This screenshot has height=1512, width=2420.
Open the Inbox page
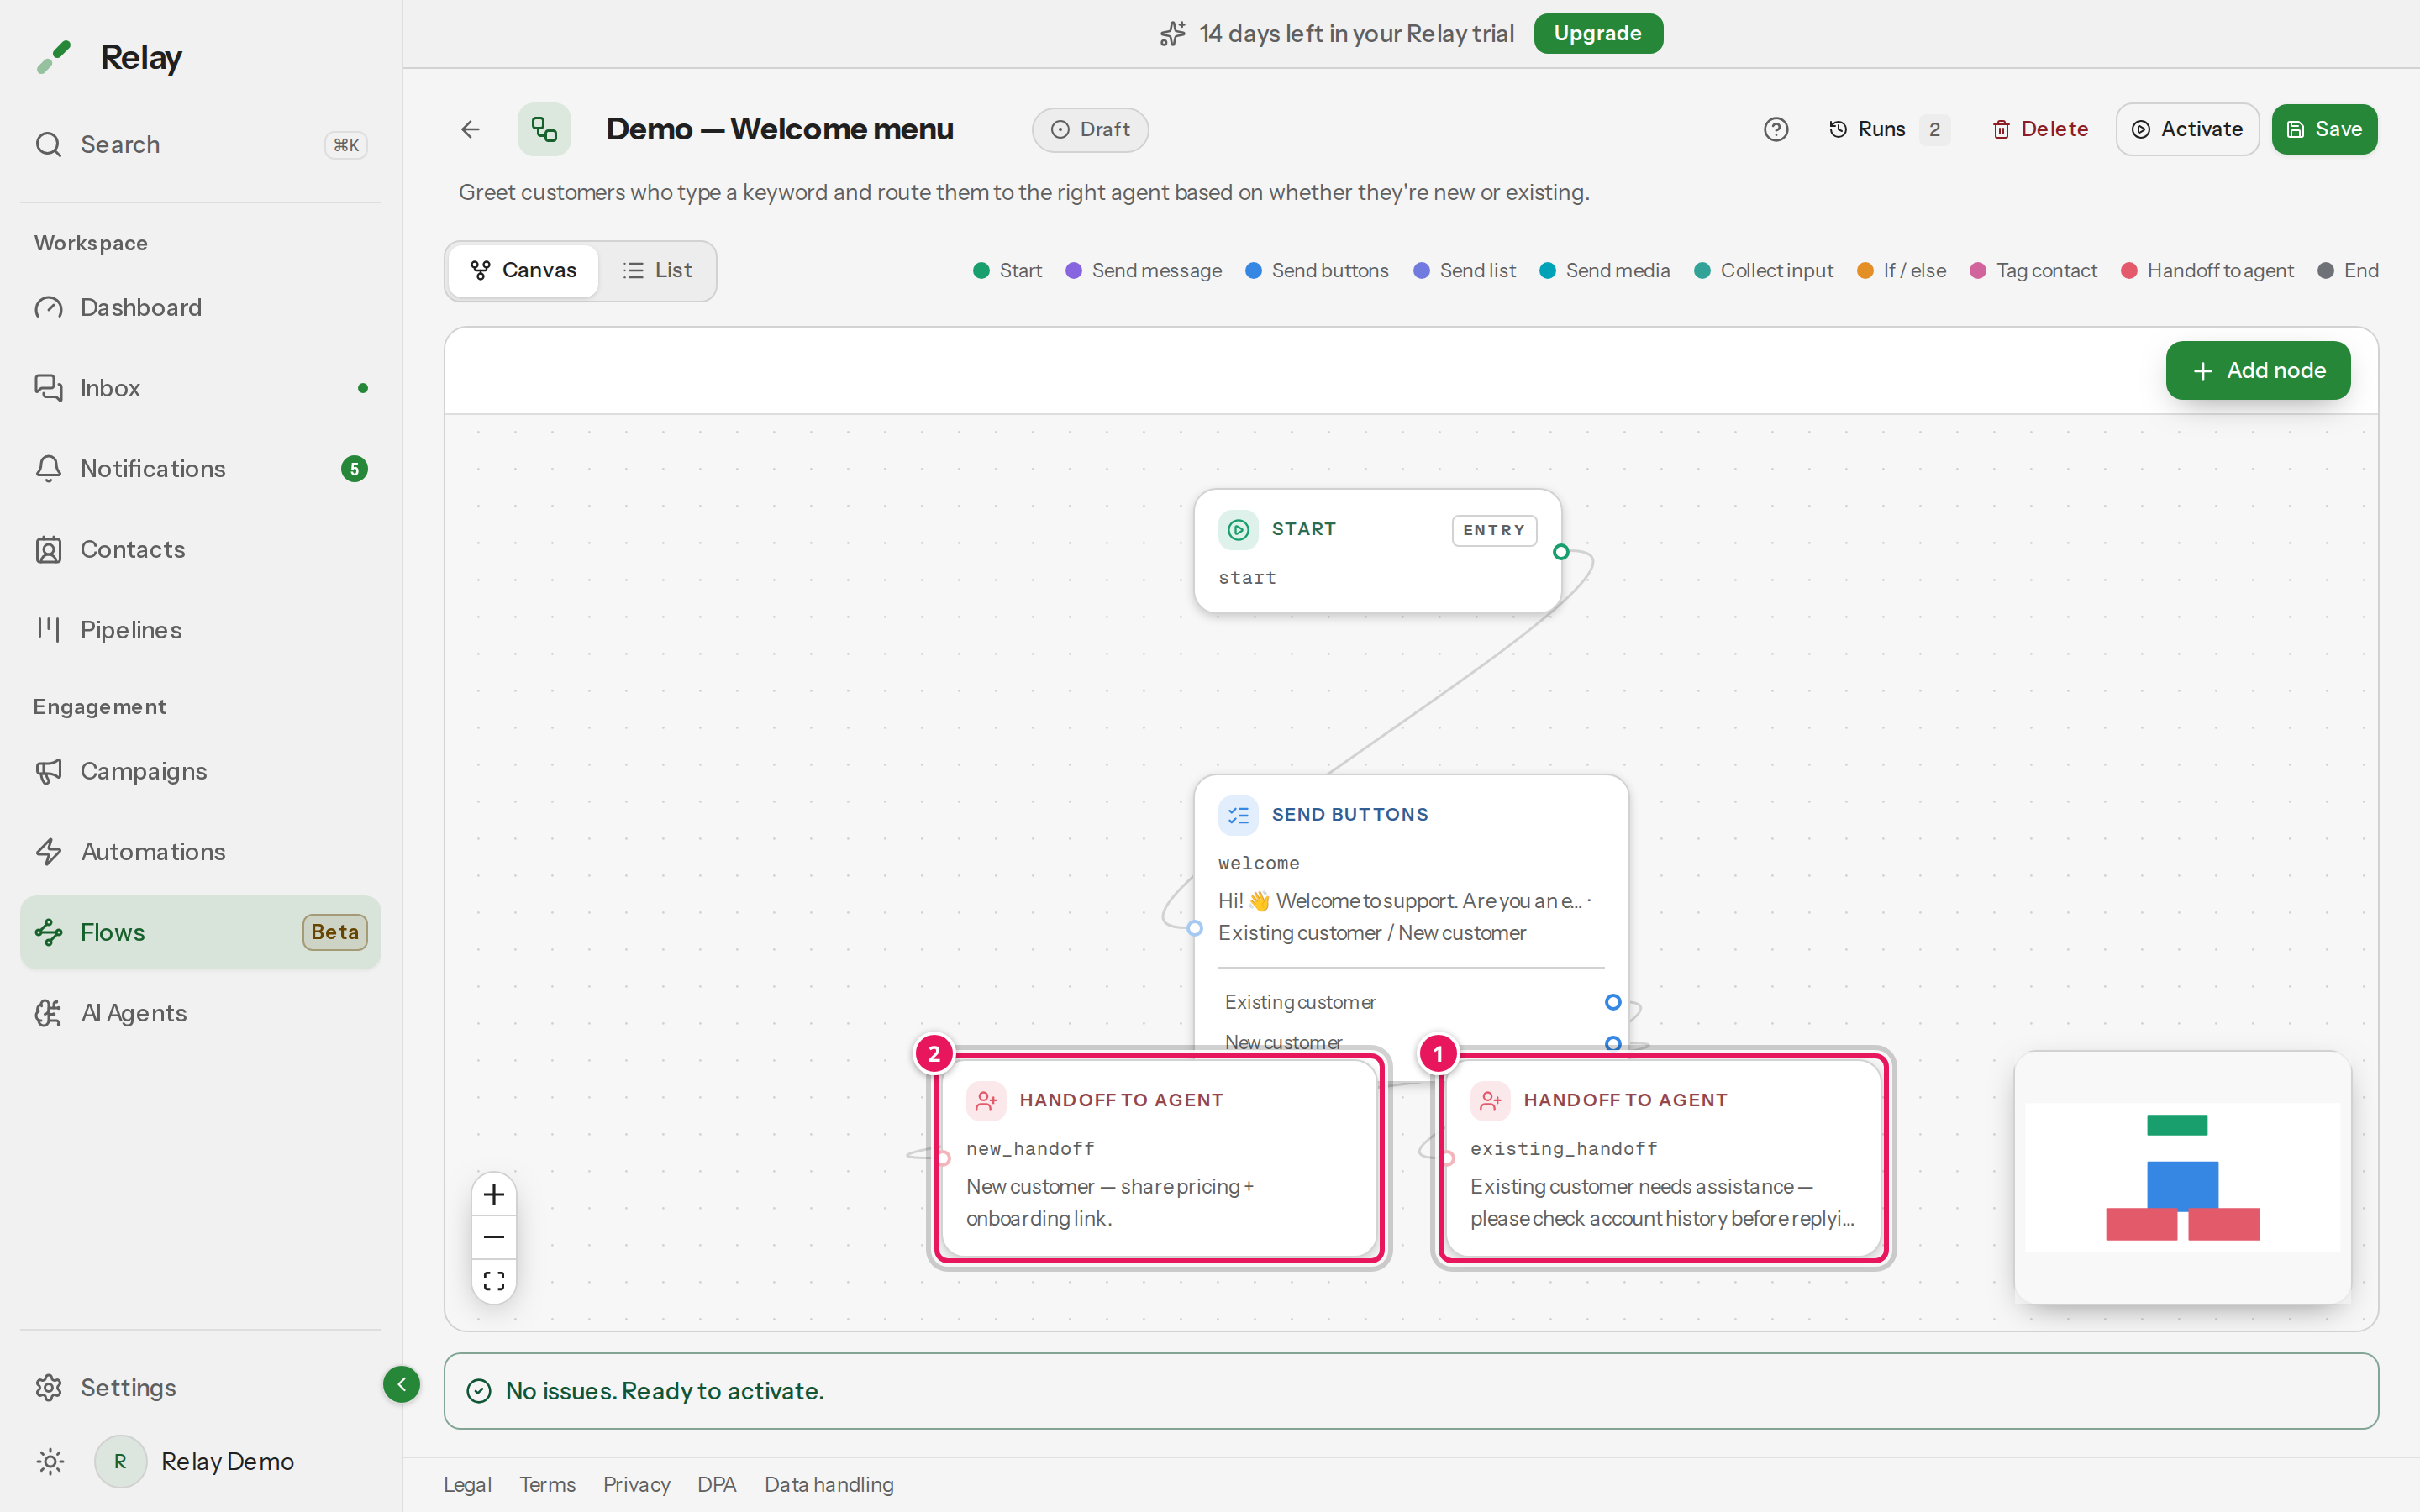(x=200, y=388)
